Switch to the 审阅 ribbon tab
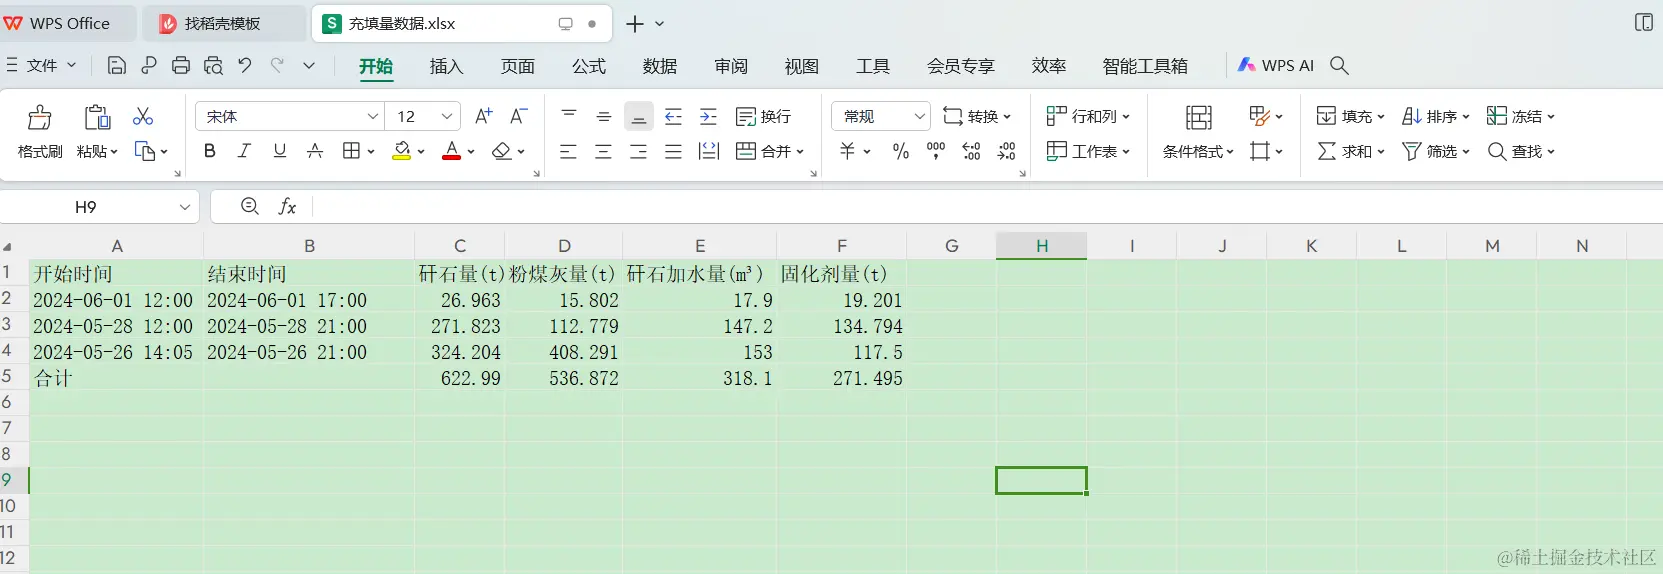Viewport: 1663px width, 574px height. (x=731, y=66)
